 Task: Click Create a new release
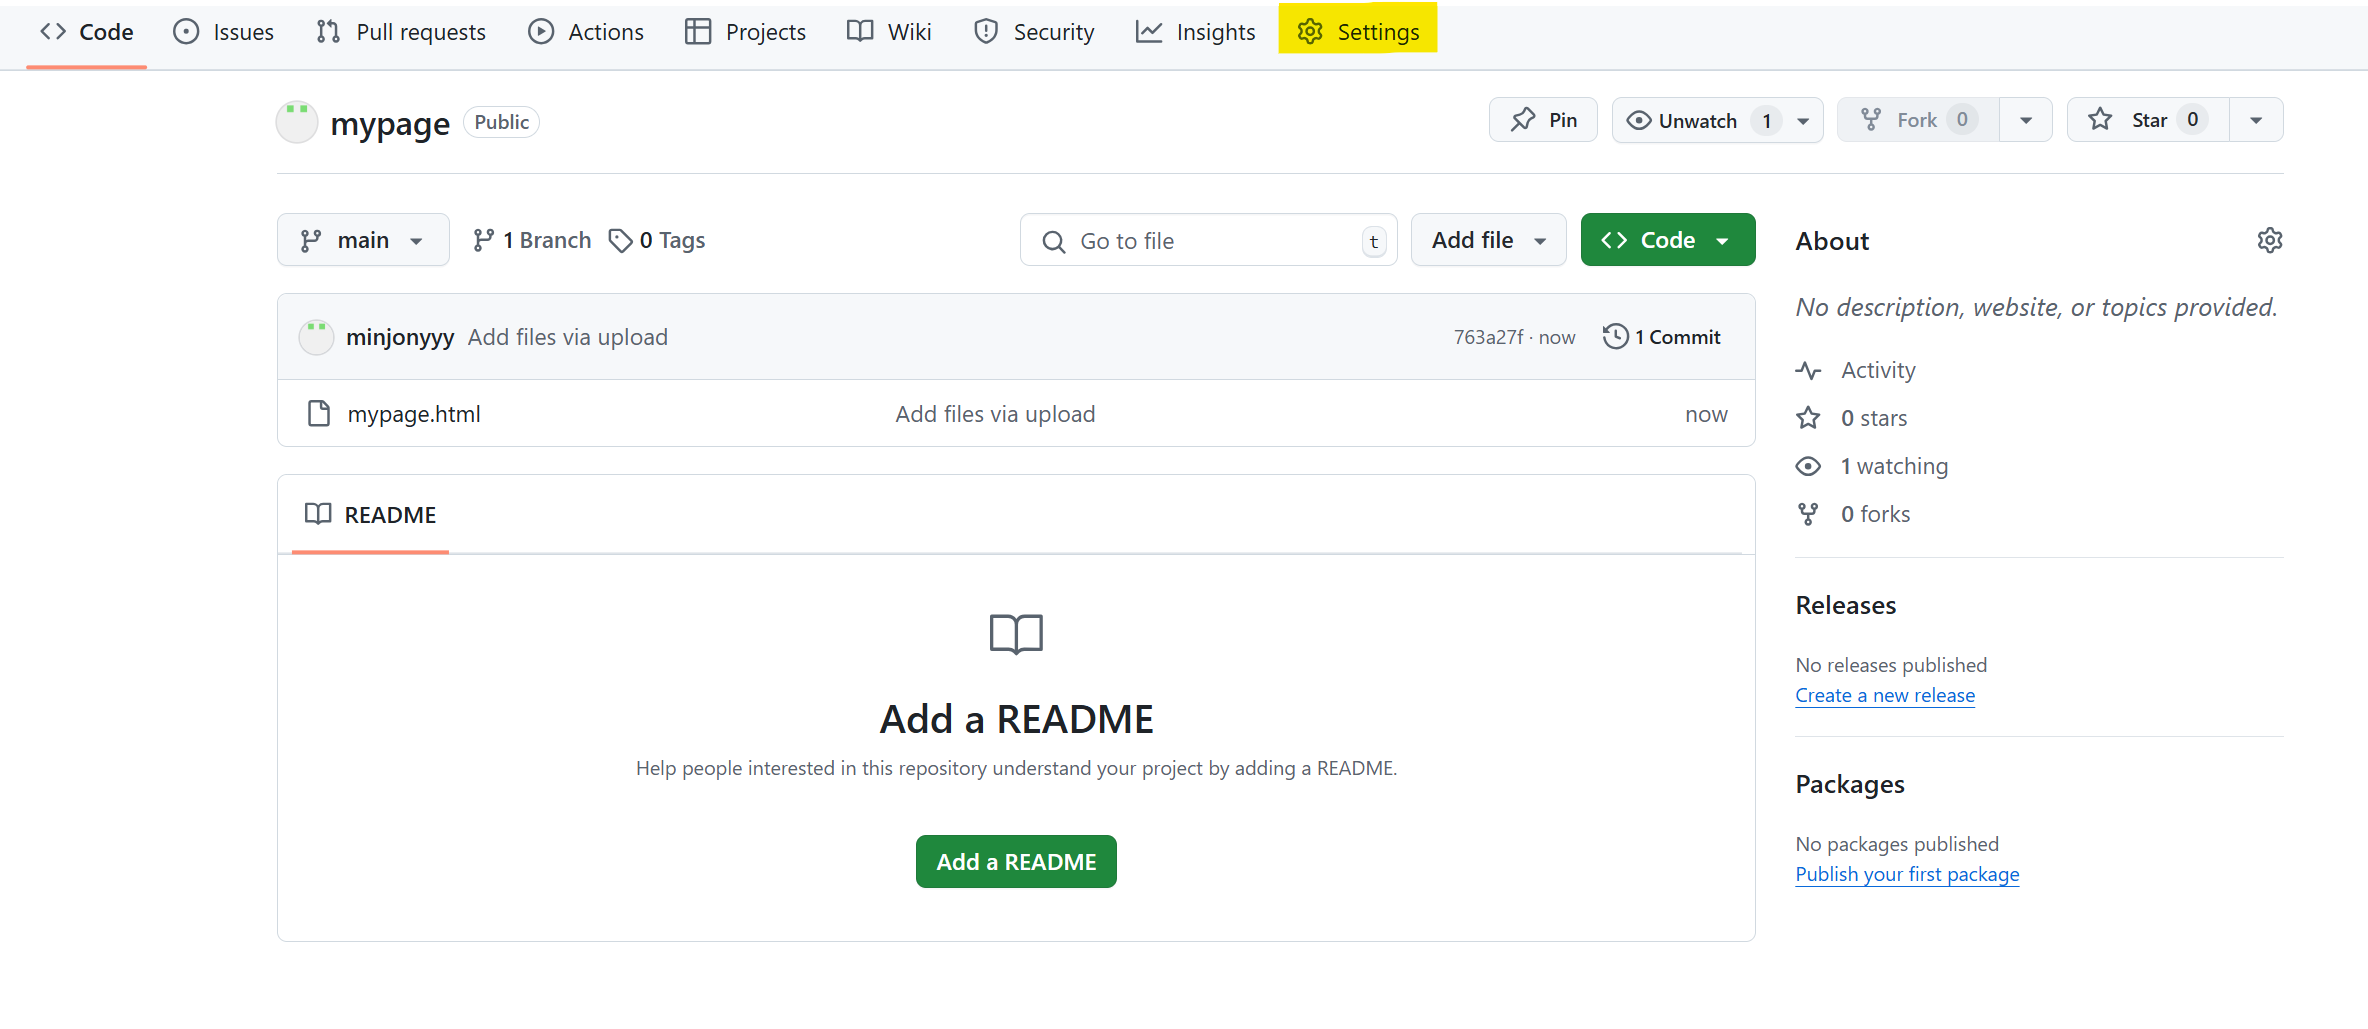point(1885,695)
